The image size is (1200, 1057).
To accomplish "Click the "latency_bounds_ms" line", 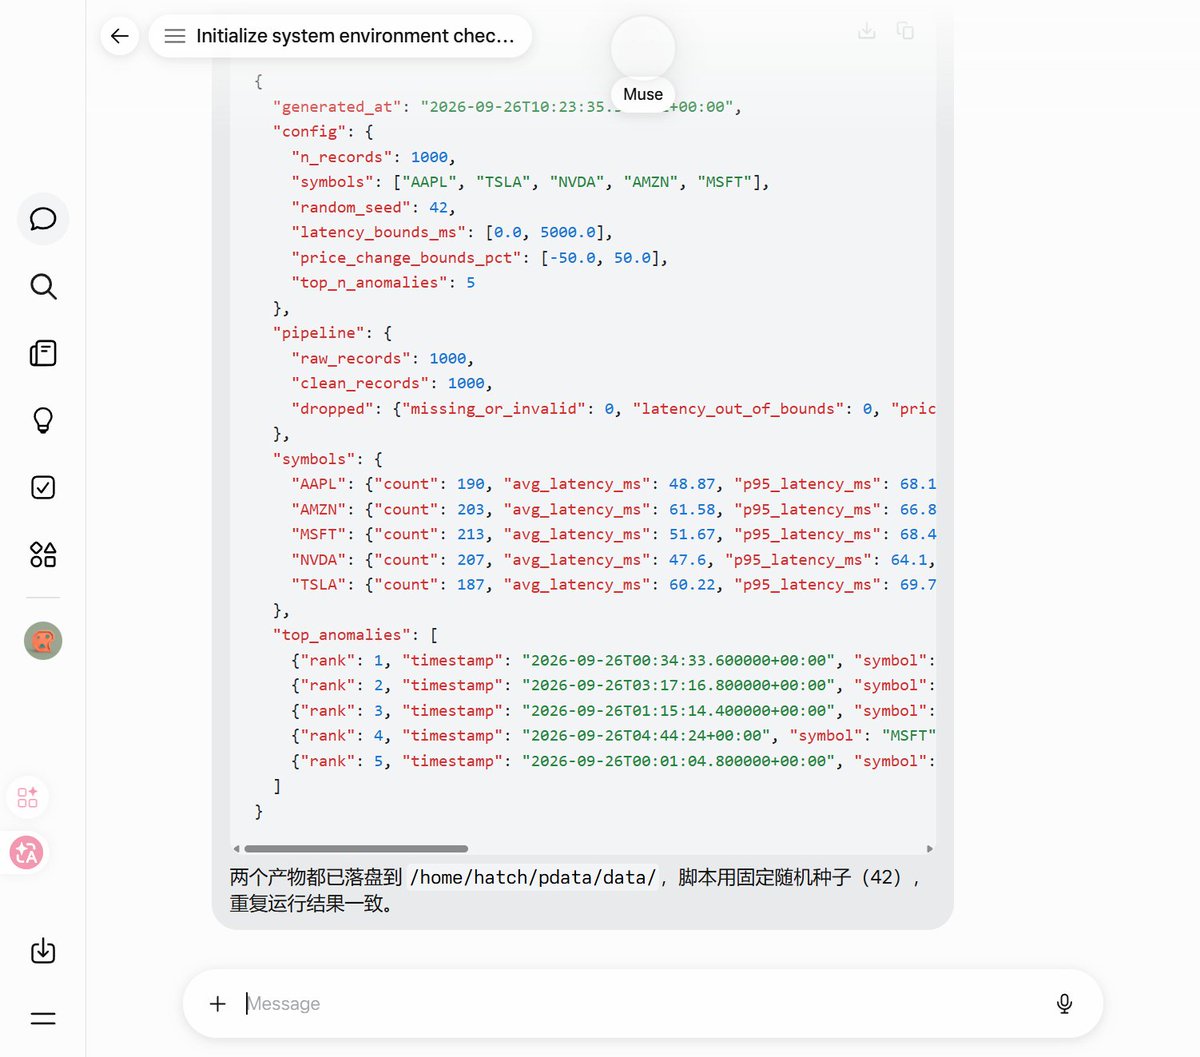I will (x=452, y=232).
